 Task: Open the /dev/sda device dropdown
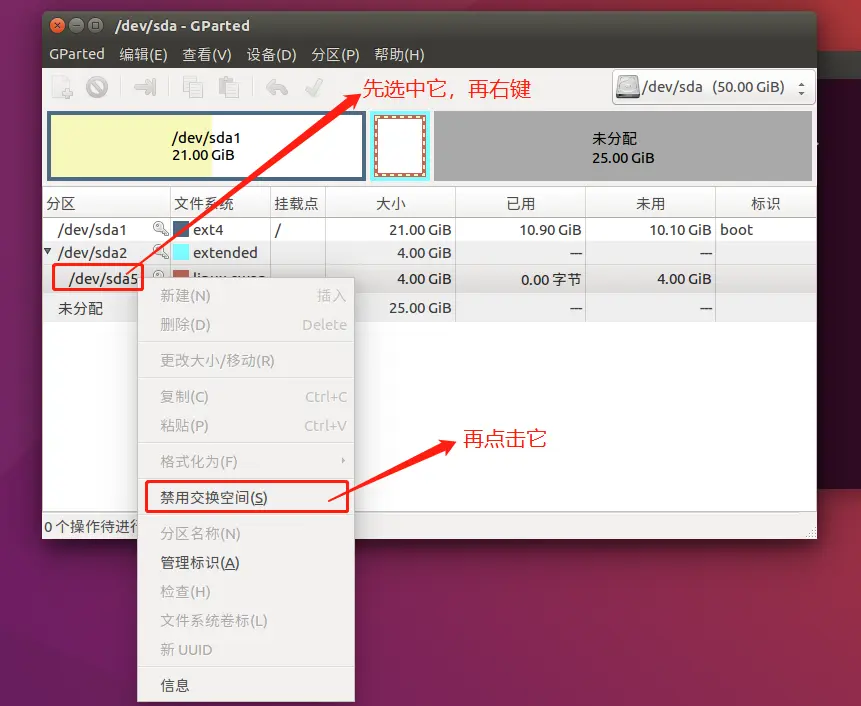pos(713,87)
